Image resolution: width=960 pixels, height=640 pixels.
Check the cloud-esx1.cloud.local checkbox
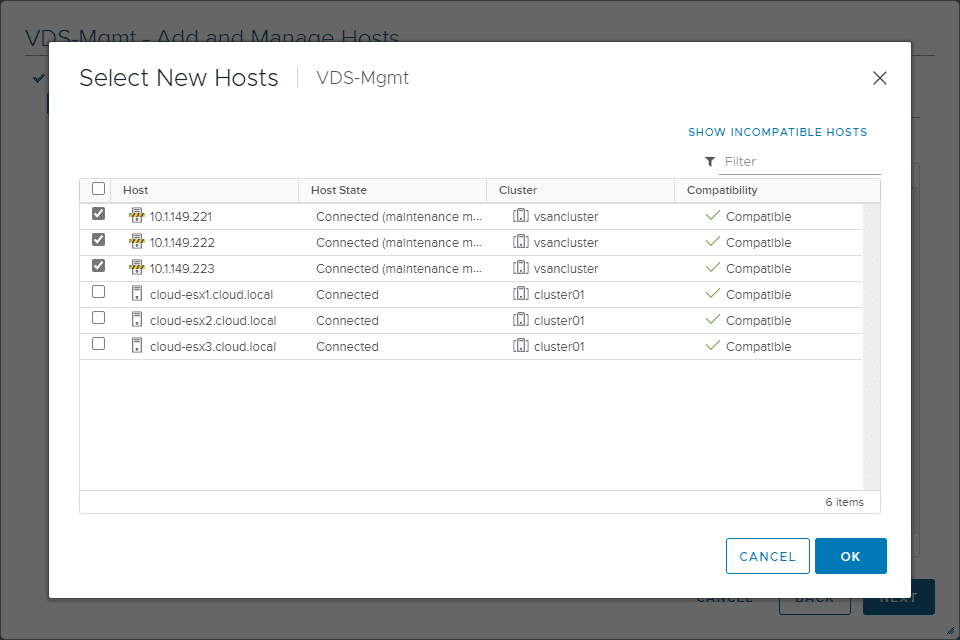[98, 292]
